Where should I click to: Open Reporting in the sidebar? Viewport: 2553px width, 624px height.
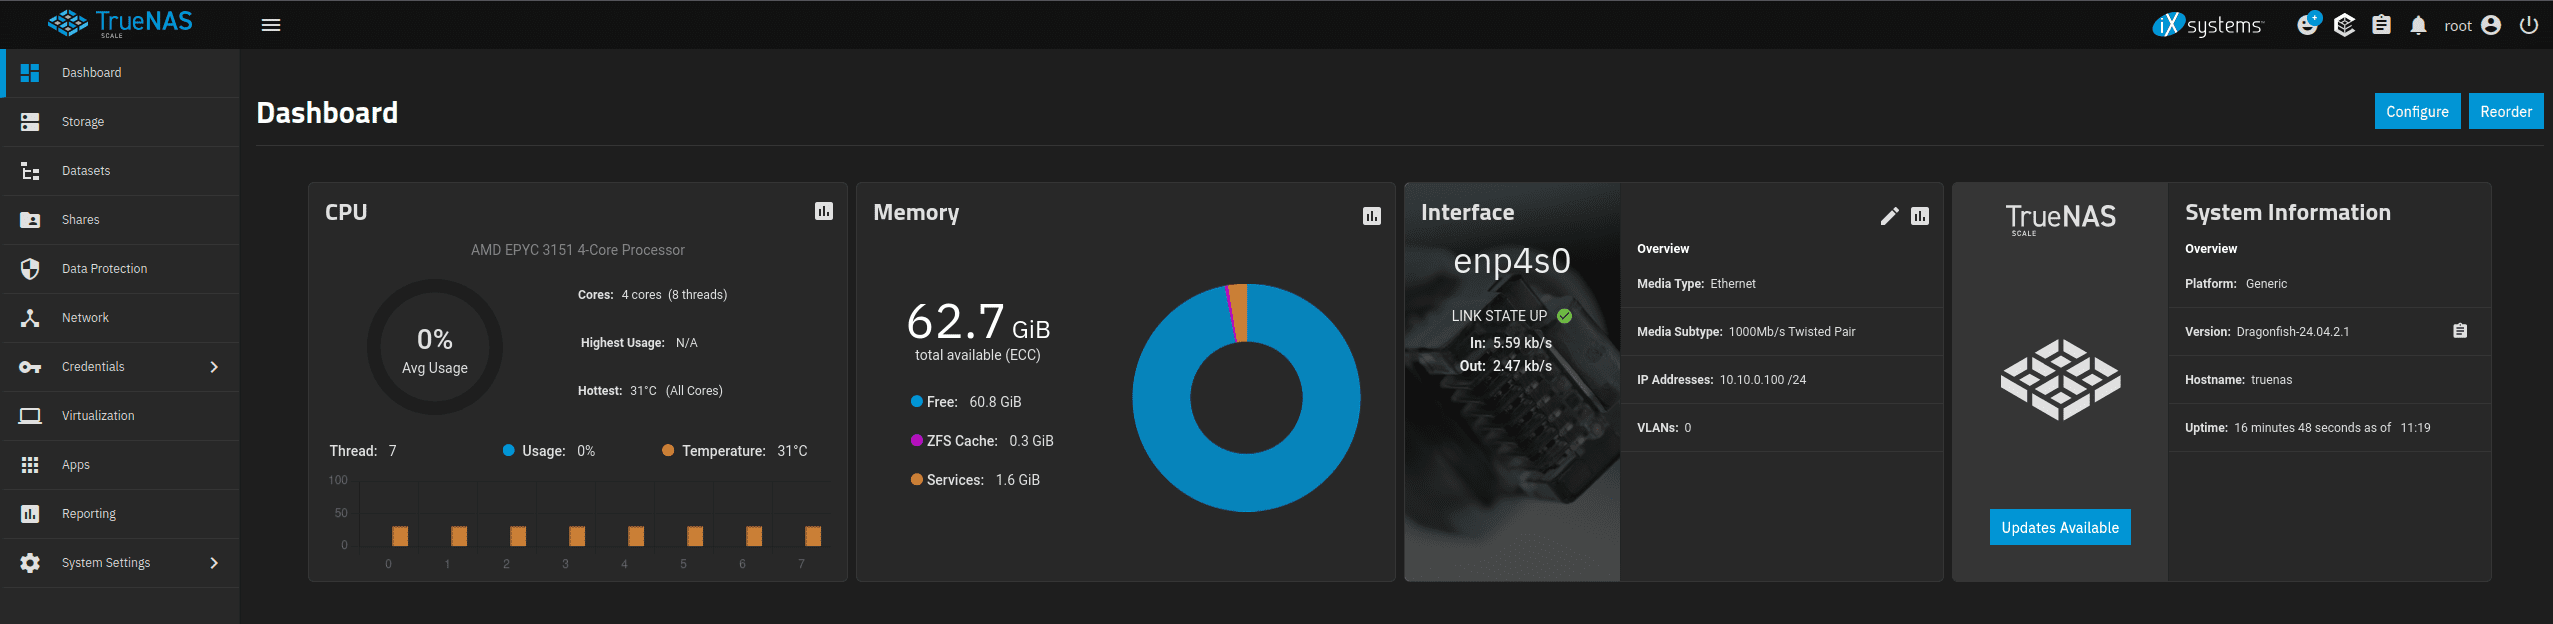121,514
